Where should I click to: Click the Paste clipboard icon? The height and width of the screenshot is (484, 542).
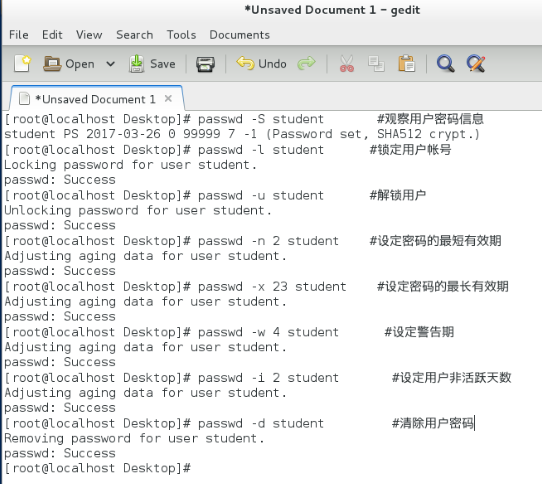click(x=406, y=64)
